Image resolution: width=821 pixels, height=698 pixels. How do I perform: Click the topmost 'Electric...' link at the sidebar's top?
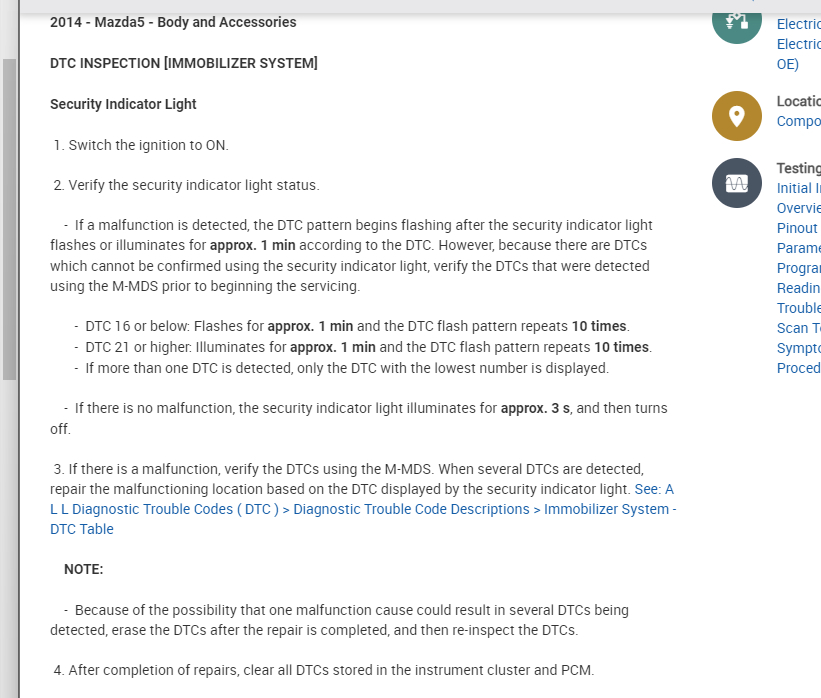798,24
